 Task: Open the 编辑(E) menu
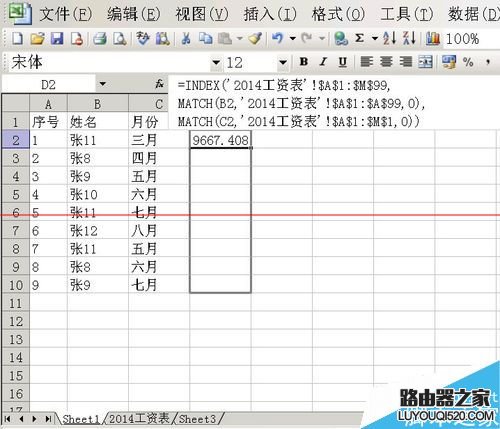134,14
